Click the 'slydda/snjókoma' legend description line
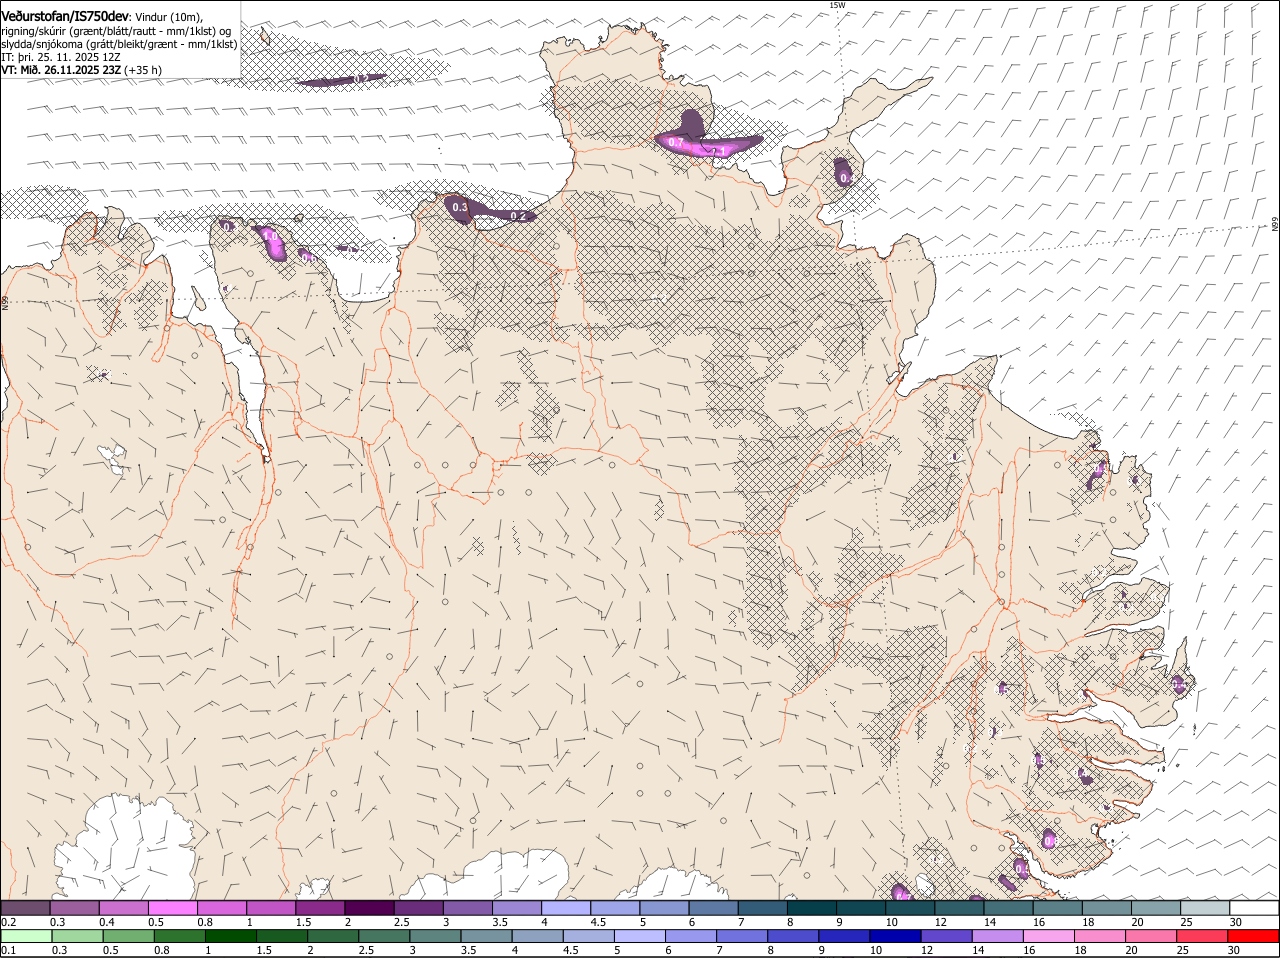 point(119,44)
